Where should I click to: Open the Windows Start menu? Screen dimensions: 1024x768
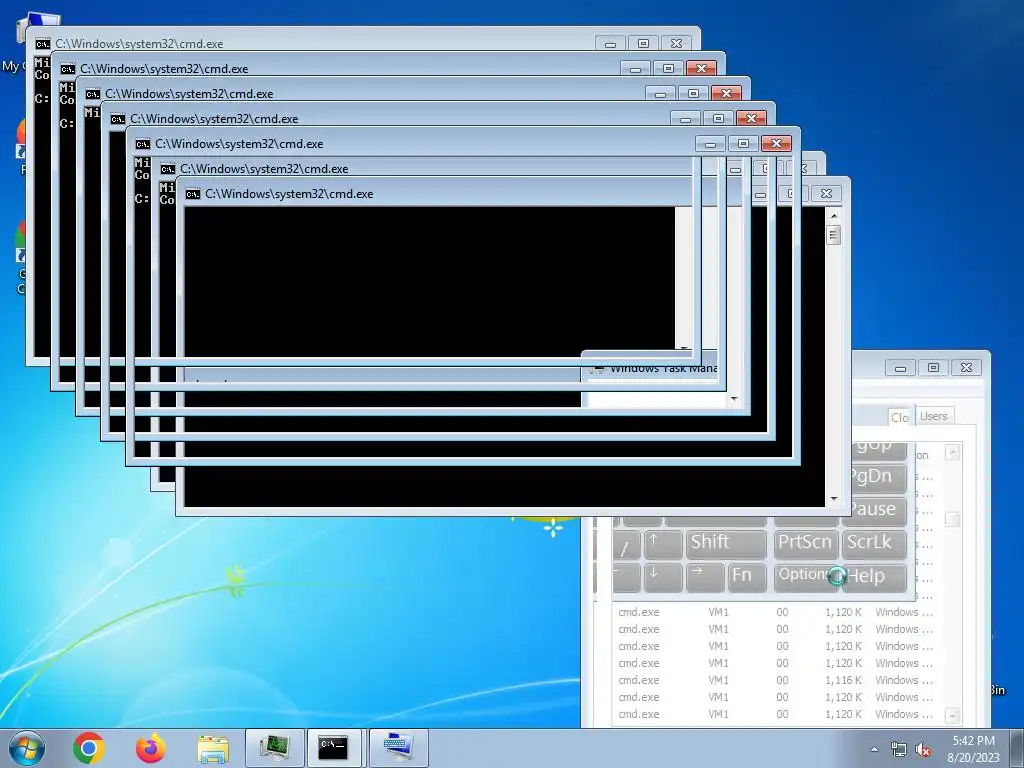click(x=26, y=748)
